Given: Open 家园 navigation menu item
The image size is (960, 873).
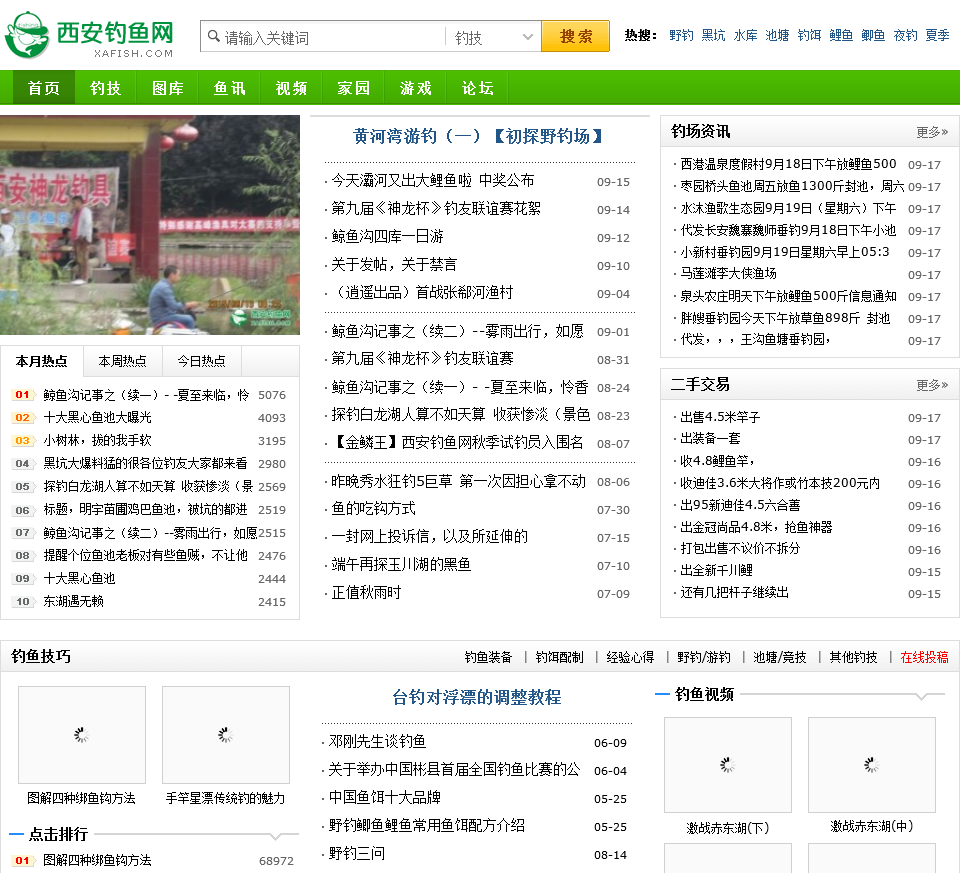Looking at the screenshot, I should (353, 88).
